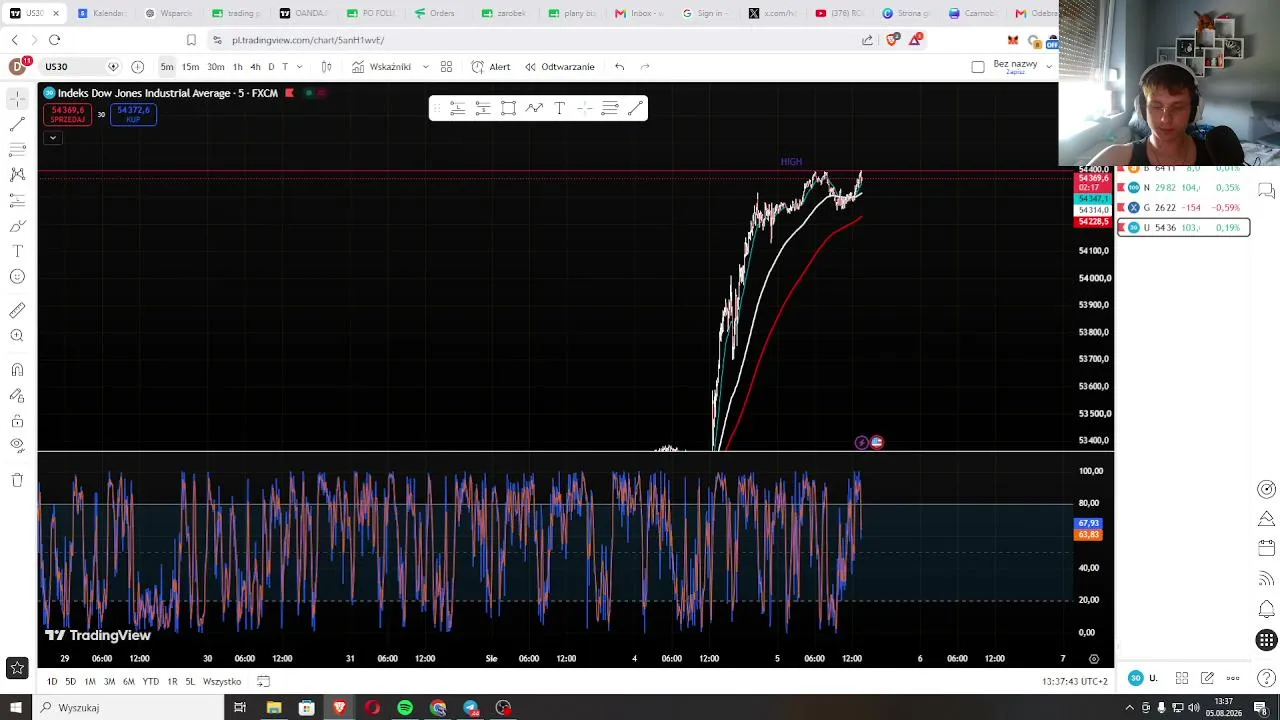
Task: Select the 30m timeframe
Action: [215, 67]
